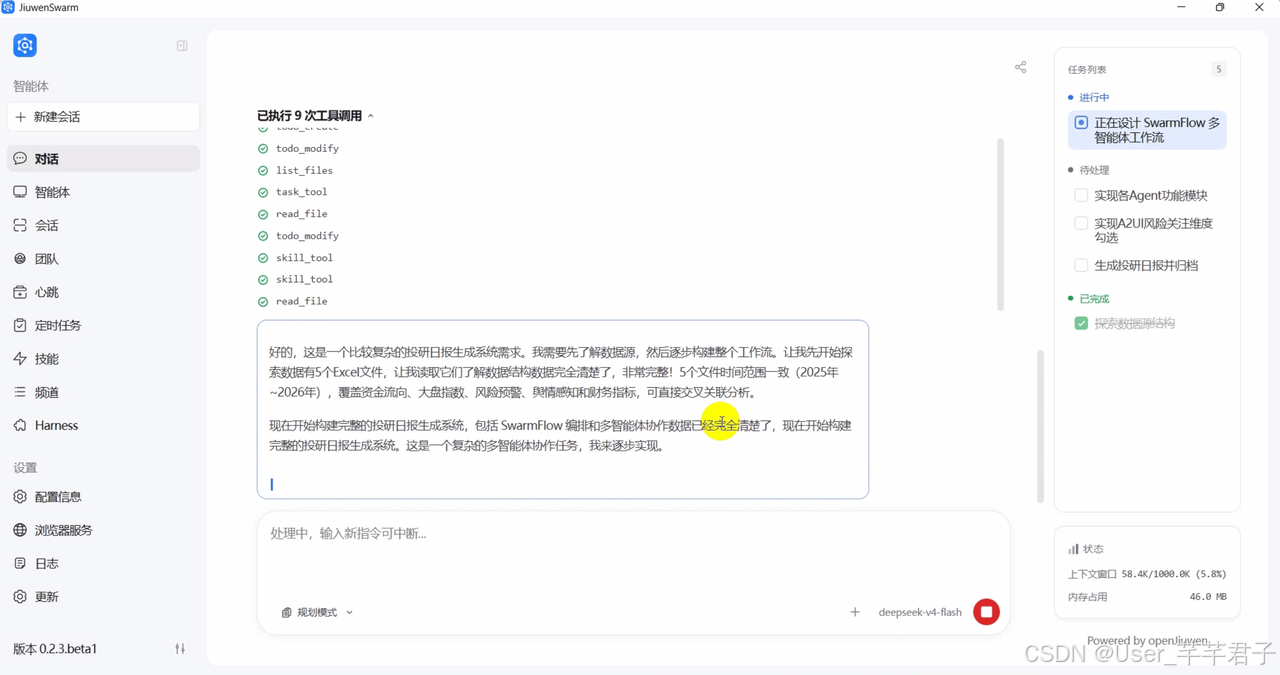This screenshot has height=675, width=1280.
Task: Click the plus icon beside 新建会话
Action: pyautogui.click(x=20, y=117)
